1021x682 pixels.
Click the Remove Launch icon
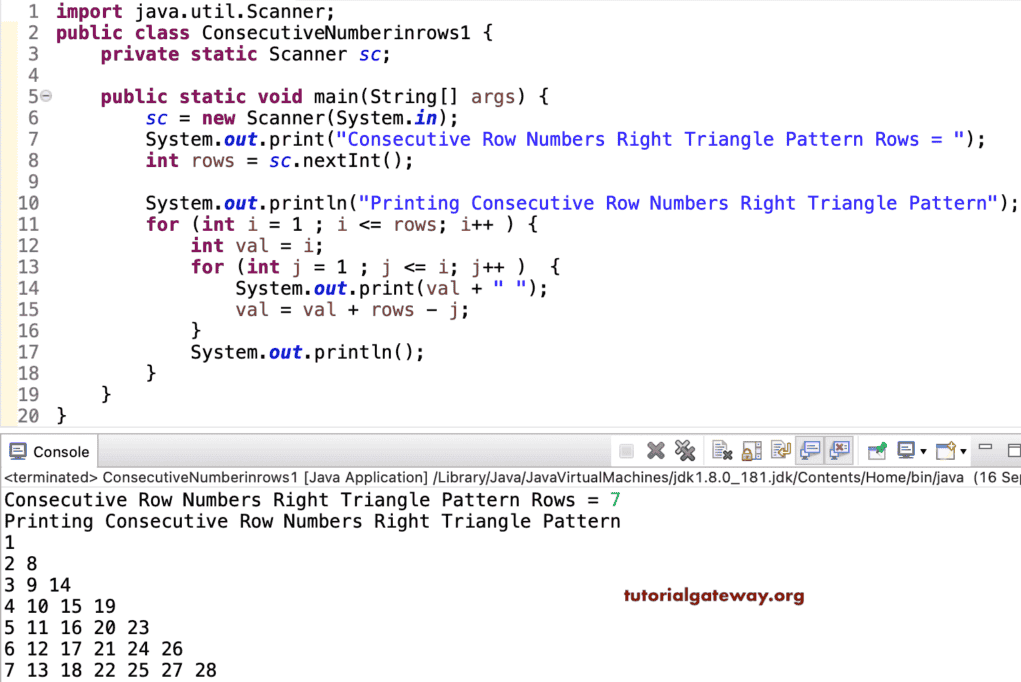(656, 450)
